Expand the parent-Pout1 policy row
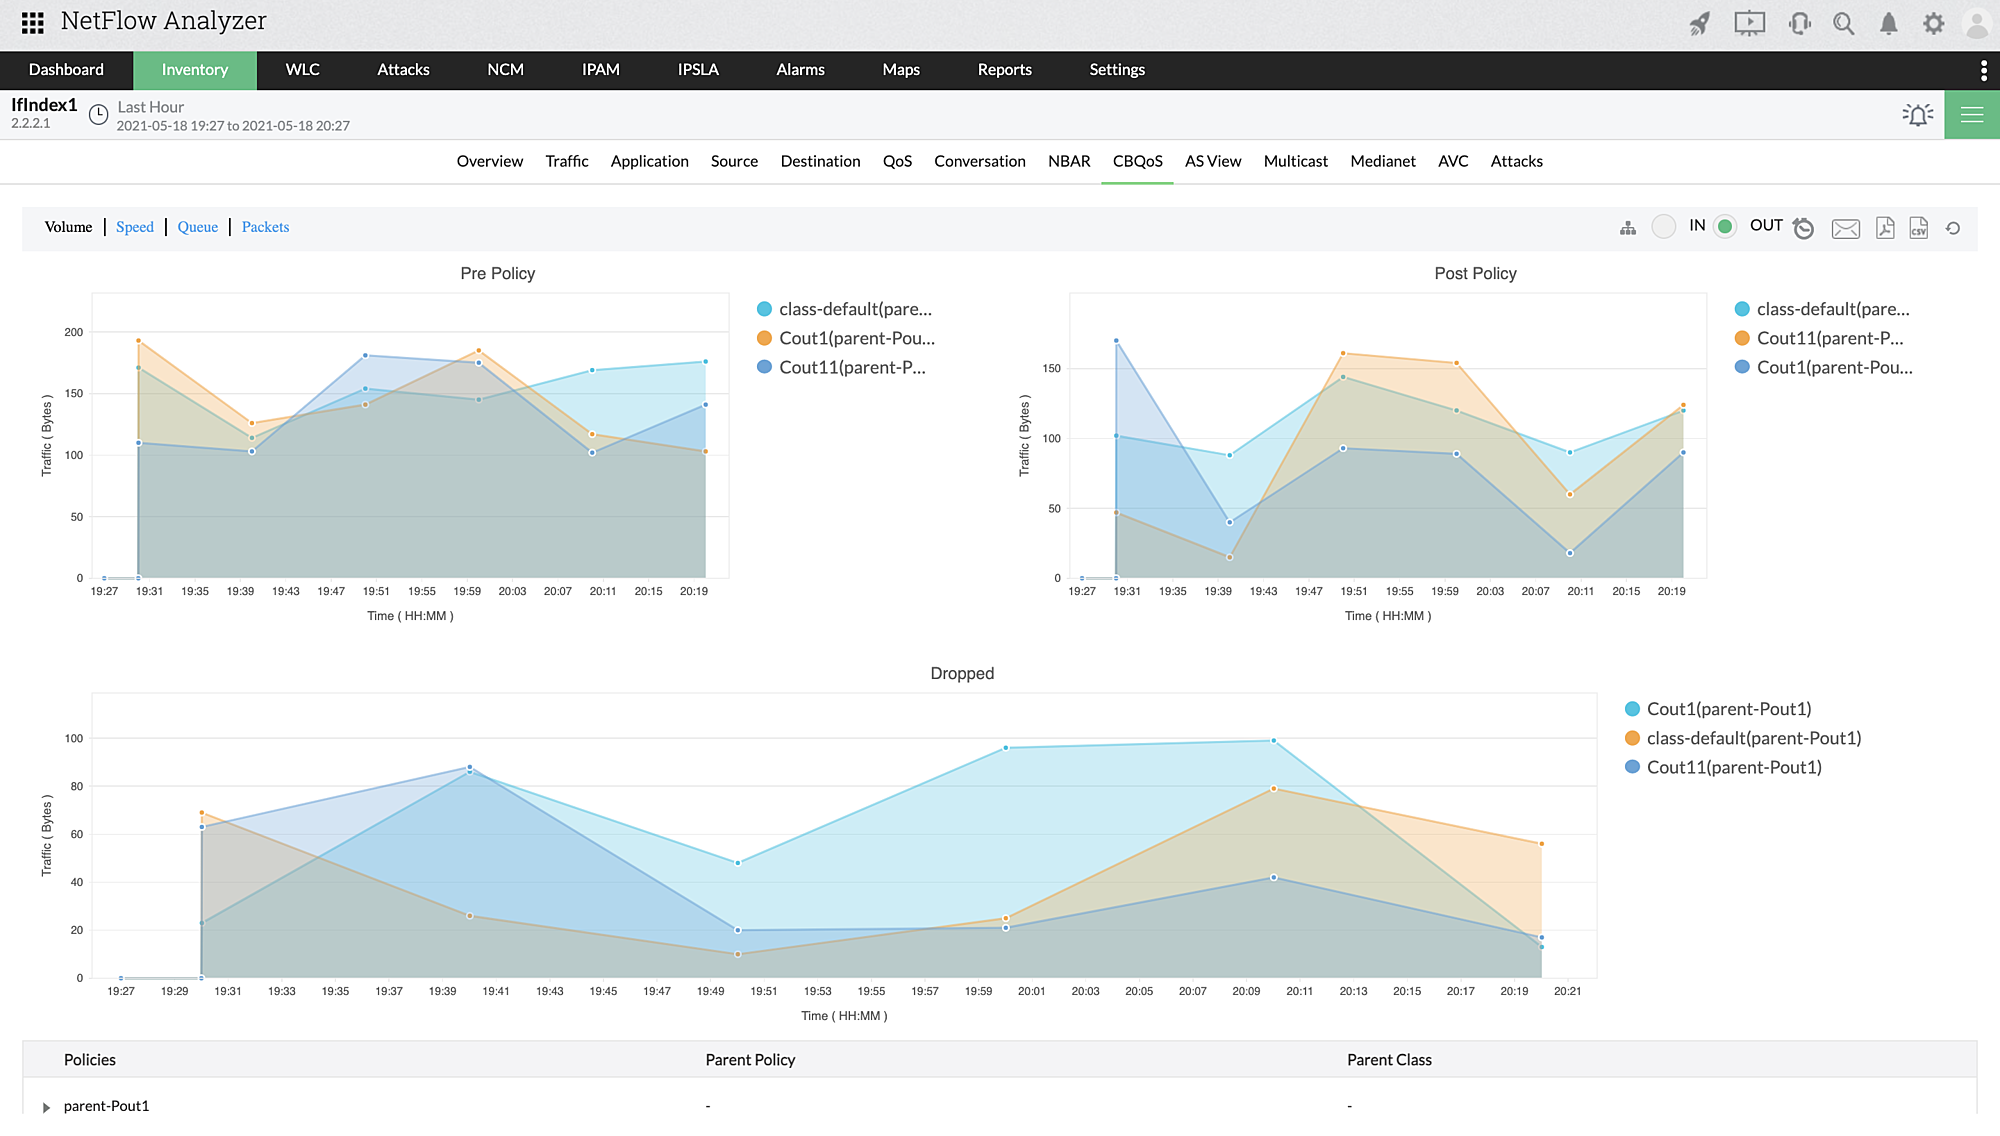The width and height of the screenshot is (2000, 1136). 46,1107
